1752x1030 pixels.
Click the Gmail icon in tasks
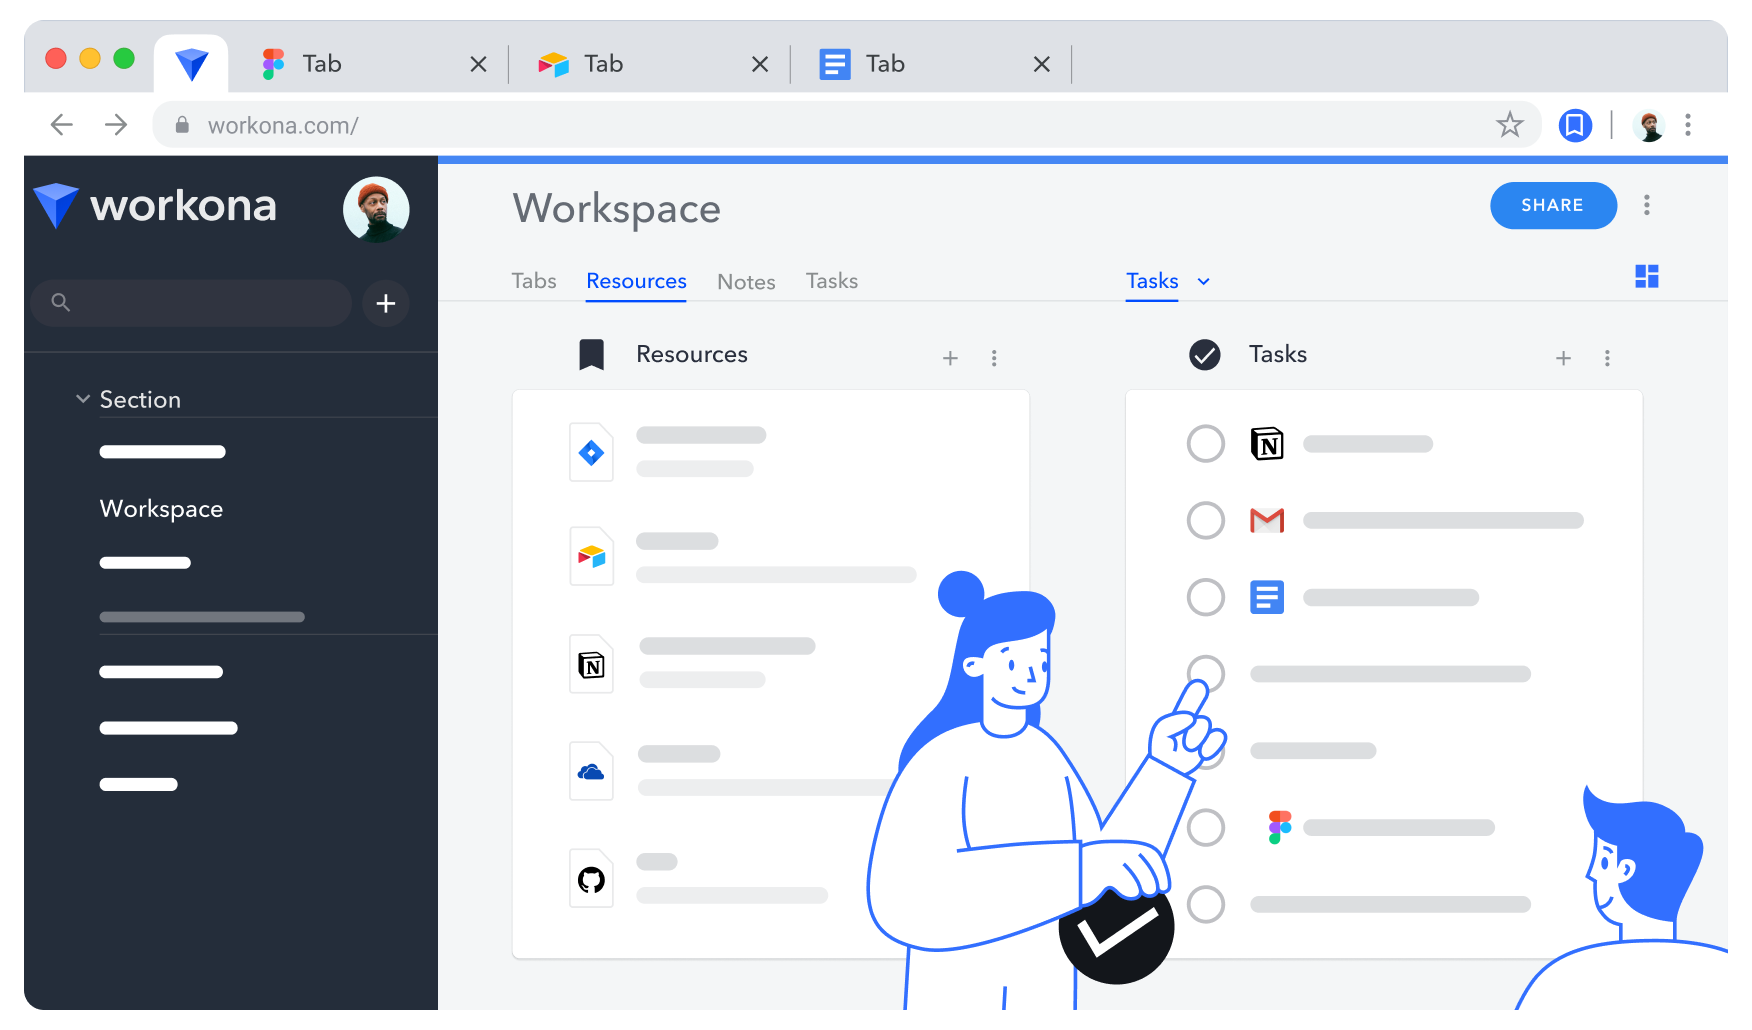coord(1267,520)
